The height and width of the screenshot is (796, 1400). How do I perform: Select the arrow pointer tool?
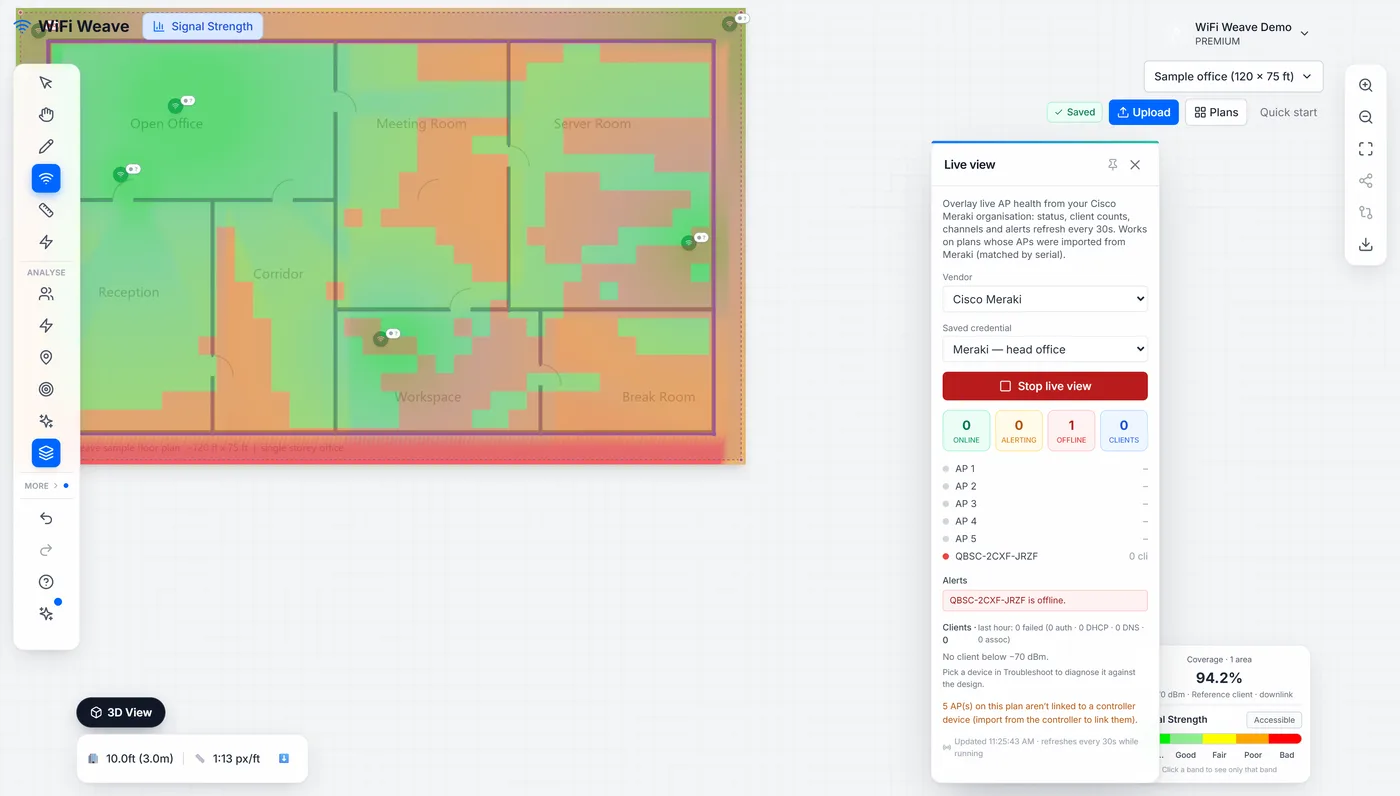pos(46,83)
